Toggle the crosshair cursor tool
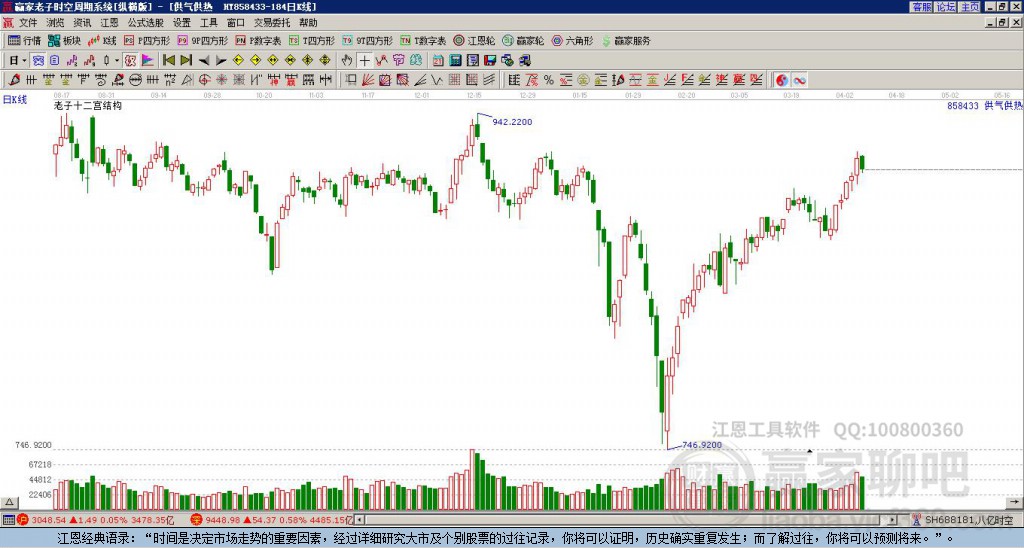1024x548 pixels. [x=364, y=61]
